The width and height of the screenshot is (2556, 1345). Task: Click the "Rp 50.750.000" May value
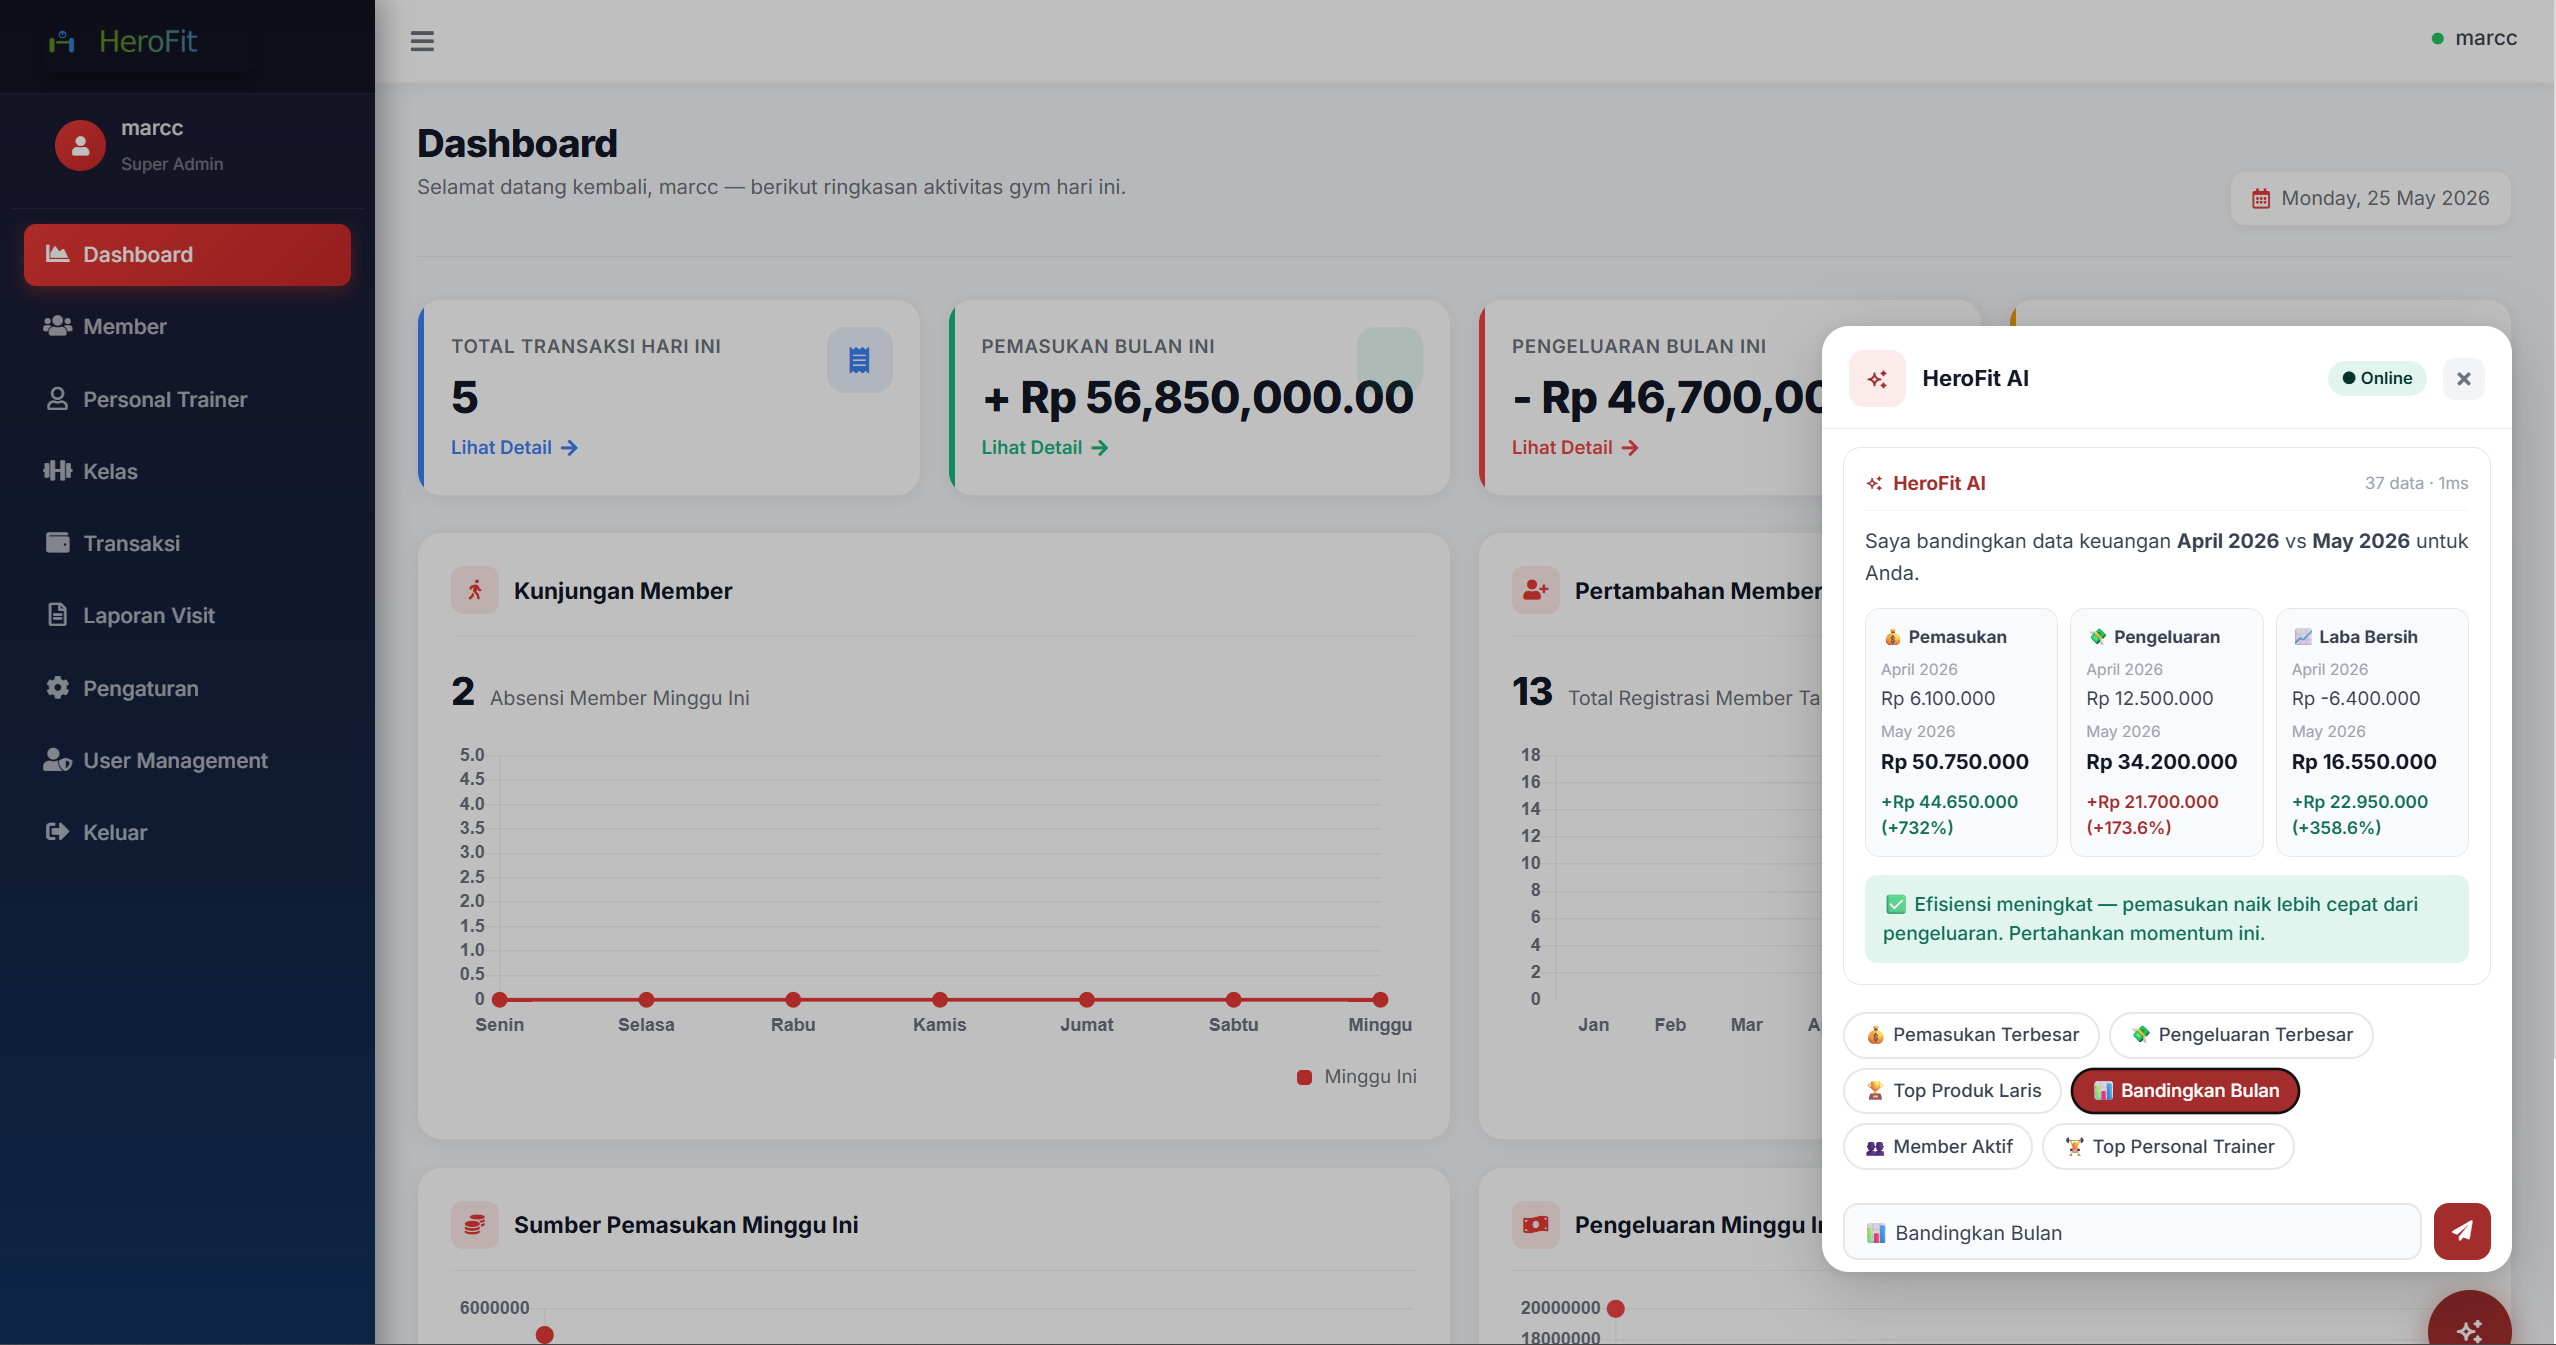click(1954, 762)
